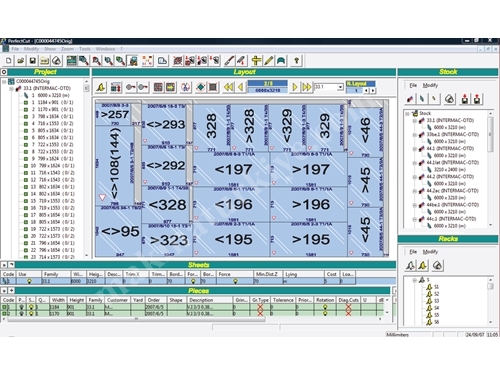This screenshot has width=500, height=375.
Task: Click the Pieces table horizontal scrollbar
Action: 136,319
